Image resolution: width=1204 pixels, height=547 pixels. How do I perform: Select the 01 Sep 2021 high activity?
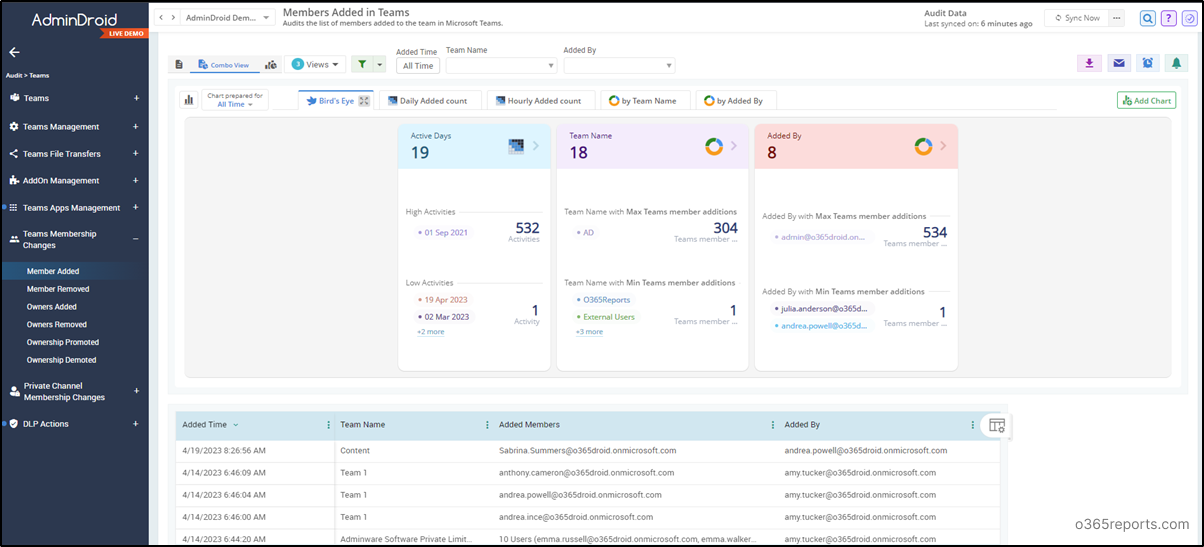445,232
